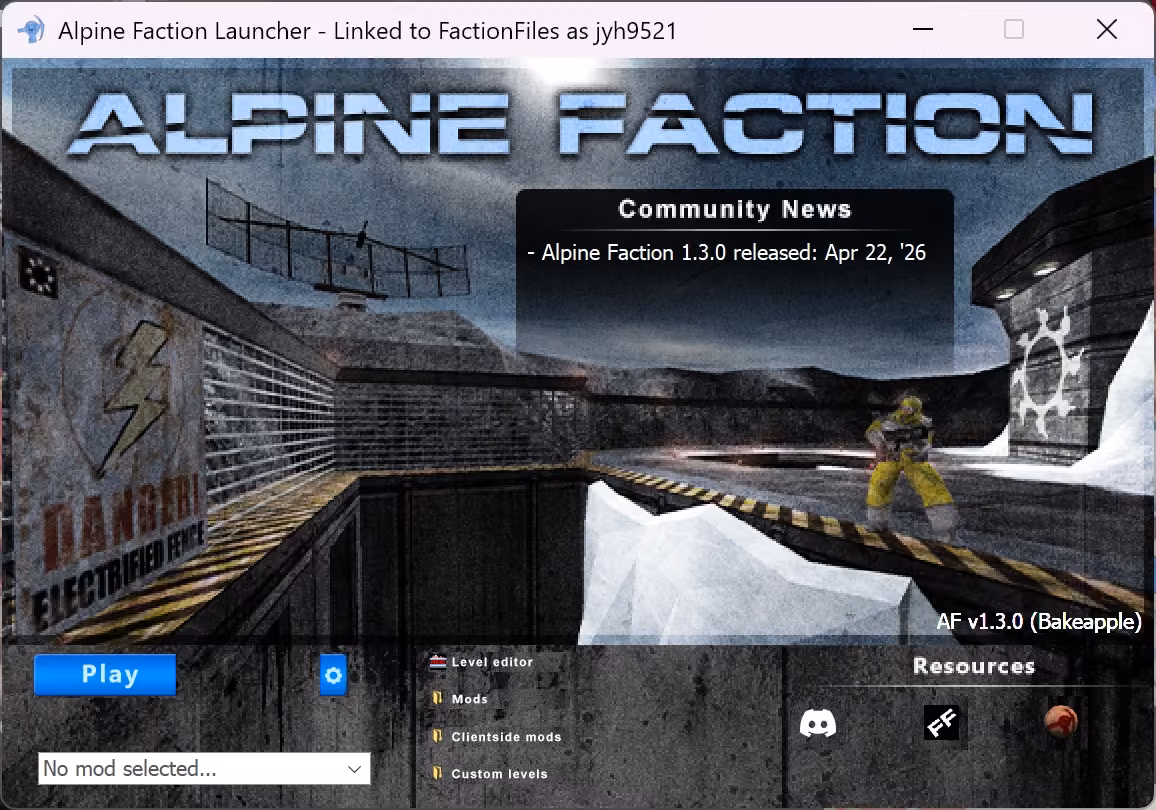Image resolution: width=1156 pixels, height=810 pixels.
Task: Open the Level editor link
Action: pos(492,662)
